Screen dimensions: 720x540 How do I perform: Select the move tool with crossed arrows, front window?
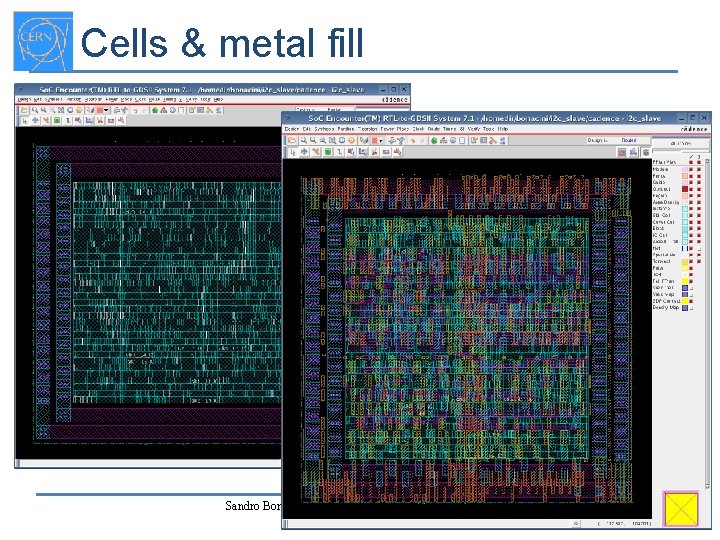pyautogui.click(x=304, y=152)
